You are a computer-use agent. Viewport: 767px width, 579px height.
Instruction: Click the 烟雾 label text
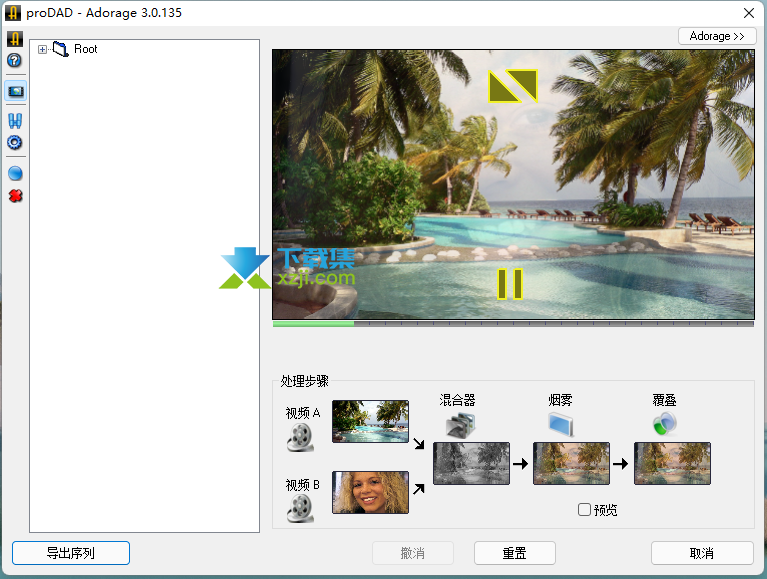tap(561, 400)
